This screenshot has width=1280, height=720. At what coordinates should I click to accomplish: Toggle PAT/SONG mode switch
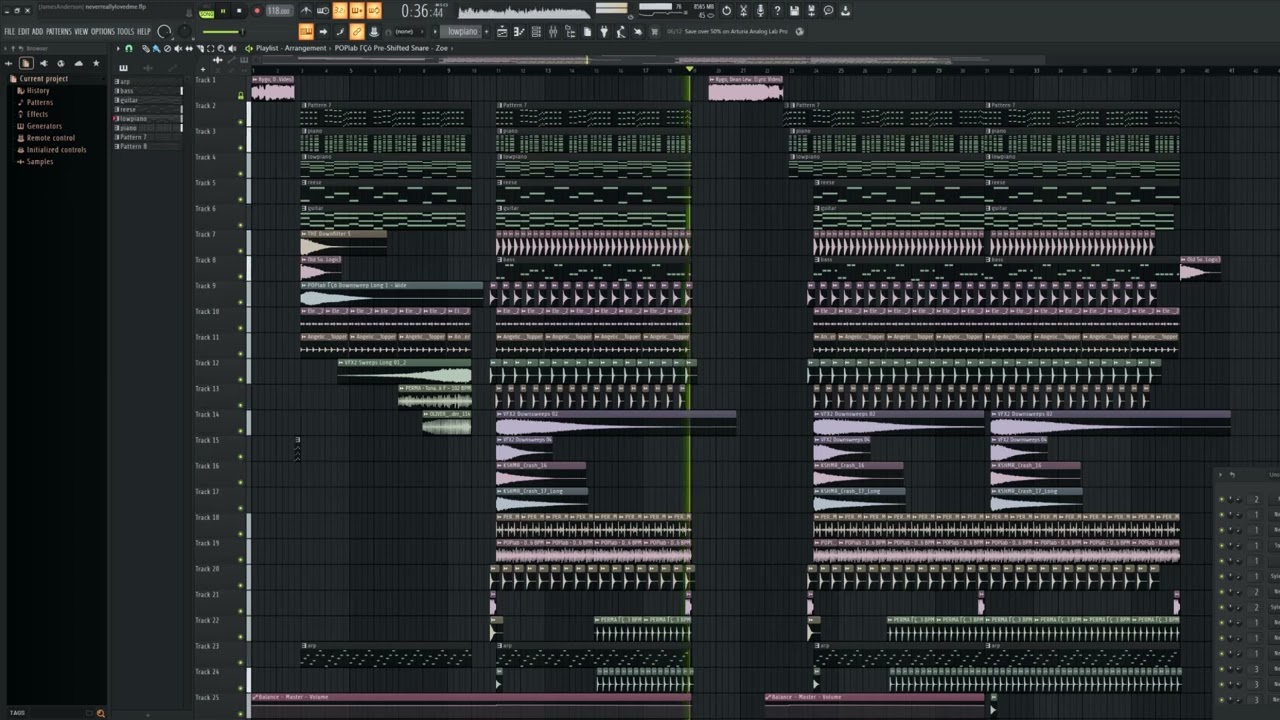pyautogui.click(x=205, y=11)
